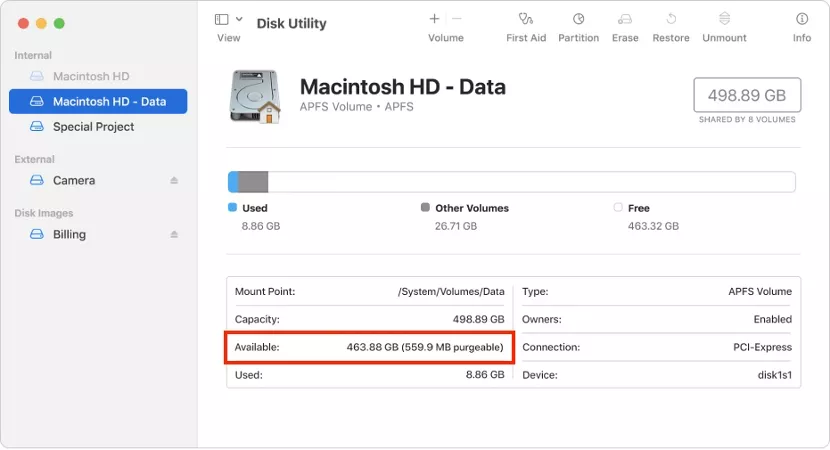Click the Erase drive icon

tap(625, 19)
